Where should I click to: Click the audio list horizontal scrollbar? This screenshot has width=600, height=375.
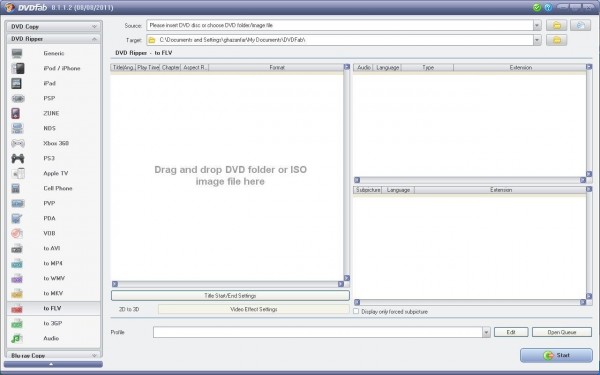point(470,180)
